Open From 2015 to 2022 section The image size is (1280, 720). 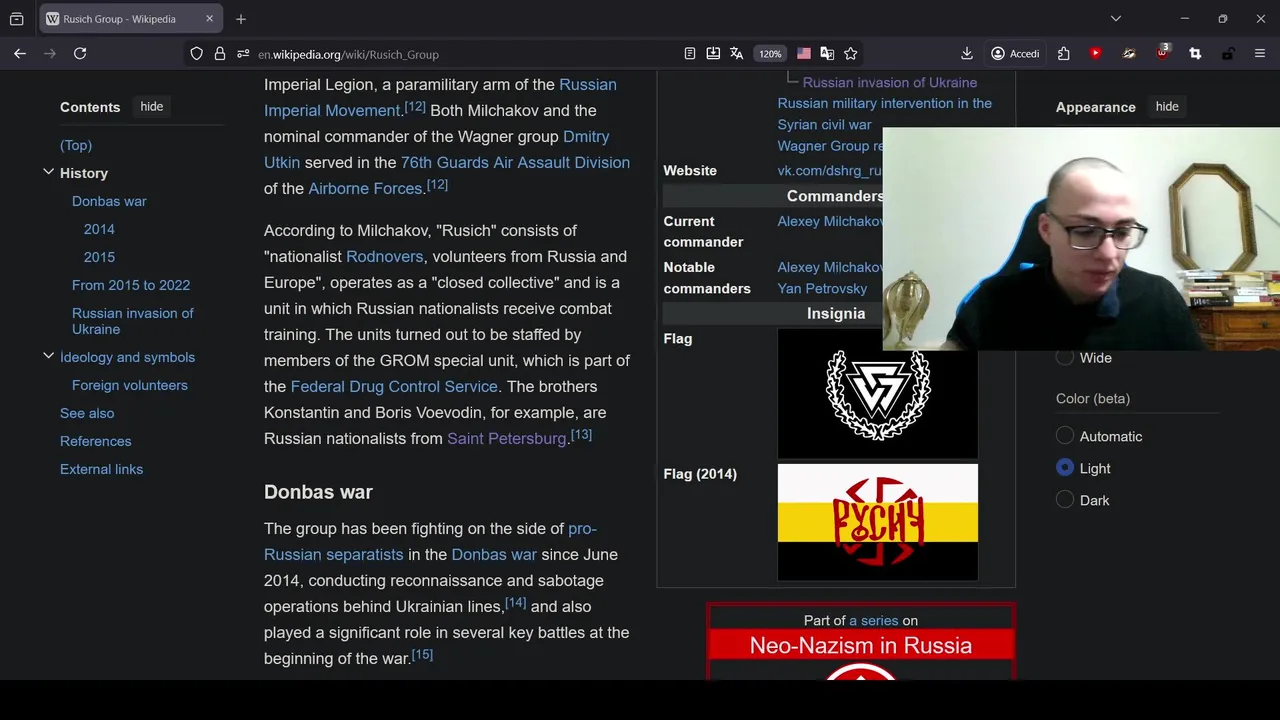click(x=131, y=285)
